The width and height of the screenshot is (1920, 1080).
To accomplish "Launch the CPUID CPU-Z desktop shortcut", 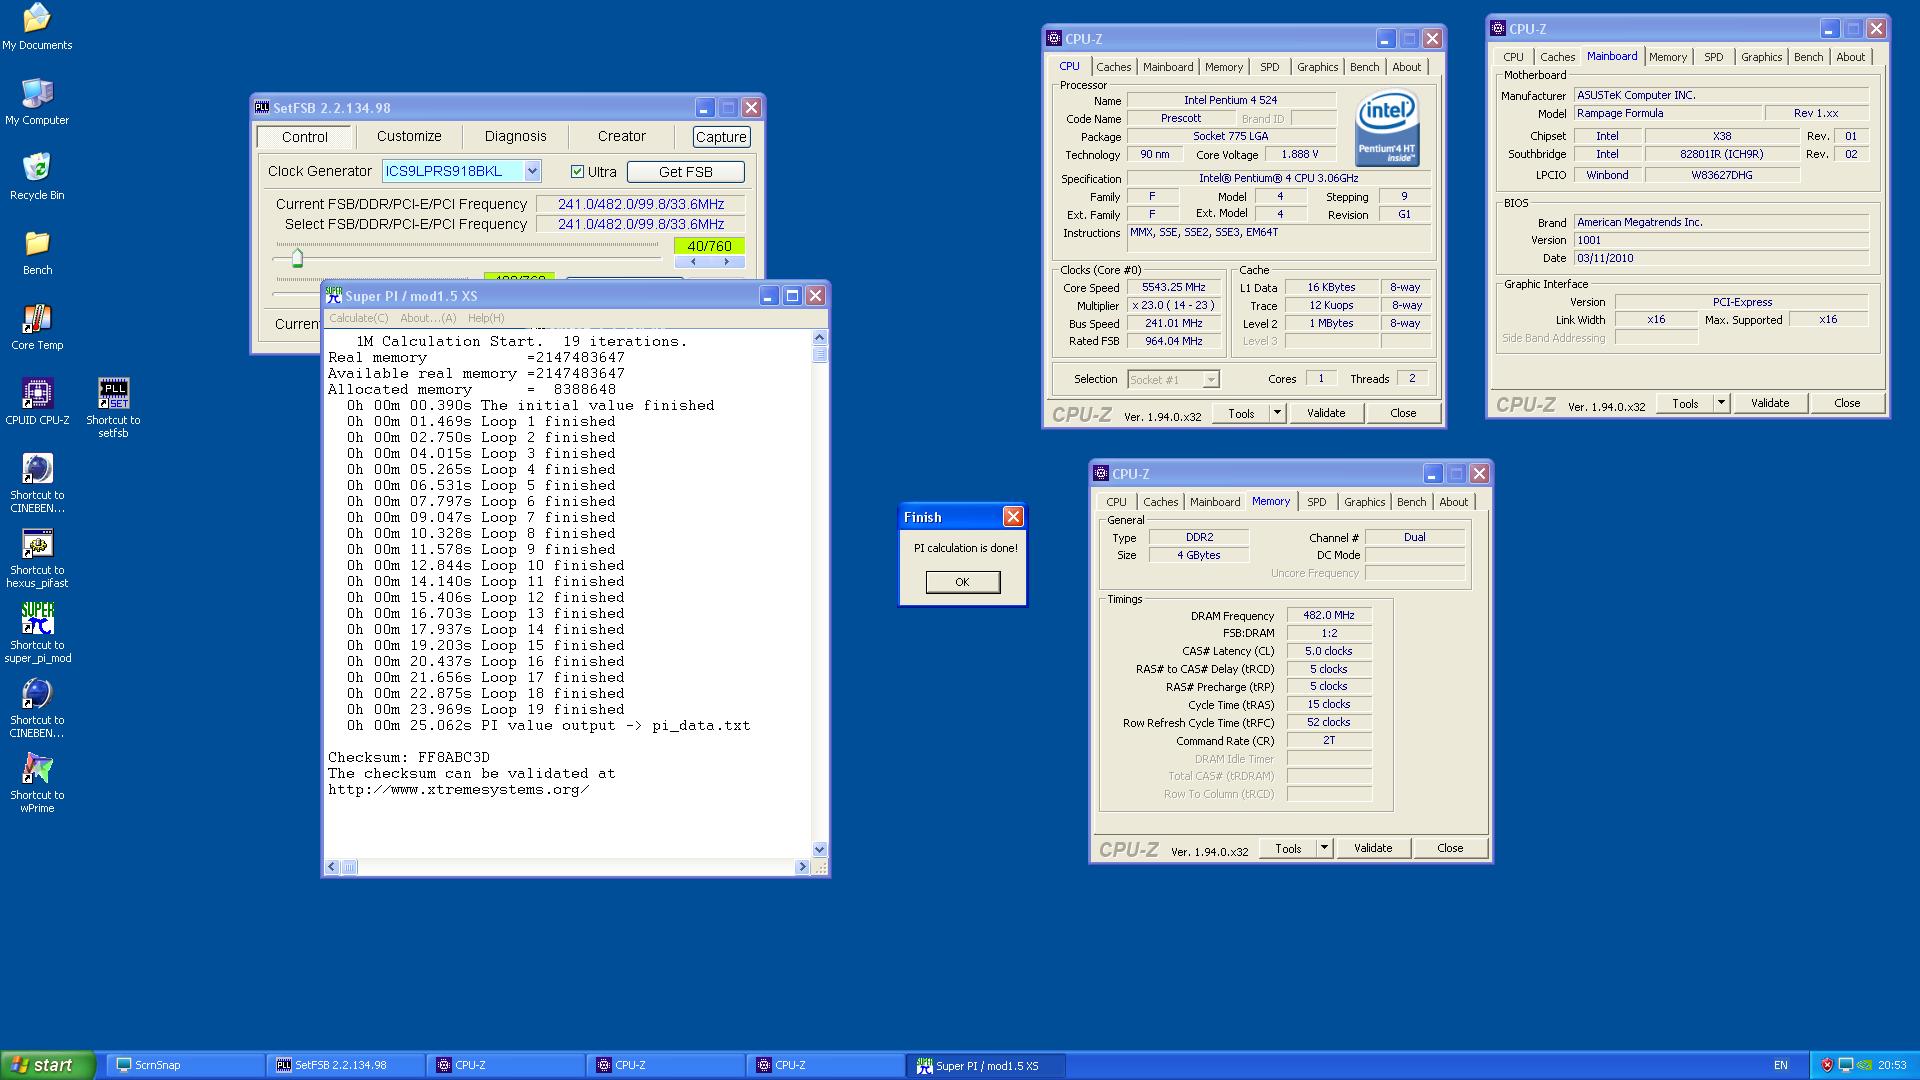I will pyautogui.click(x=37, y=402).
